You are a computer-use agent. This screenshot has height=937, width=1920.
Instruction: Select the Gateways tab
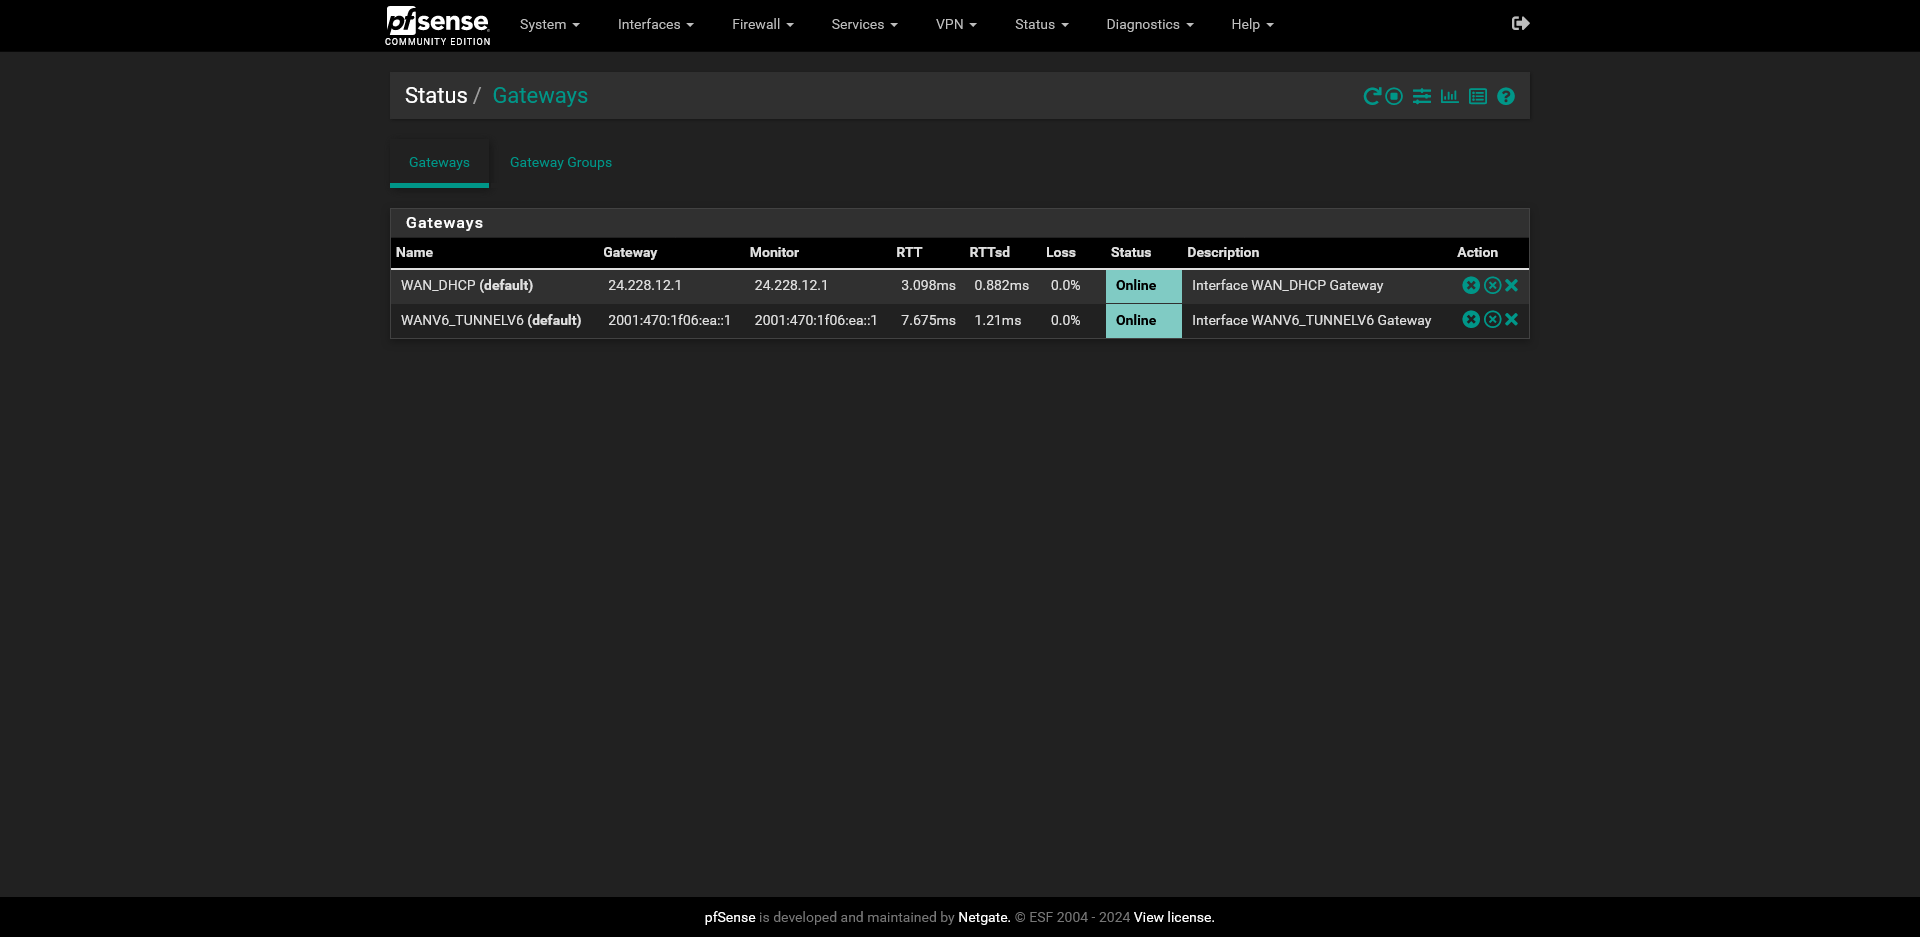(x=439, y=162)
